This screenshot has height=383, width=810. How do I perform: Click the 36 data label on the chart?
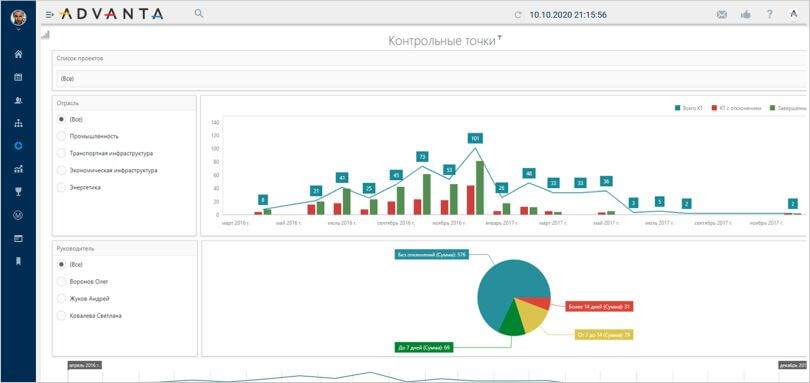[606, 181]
